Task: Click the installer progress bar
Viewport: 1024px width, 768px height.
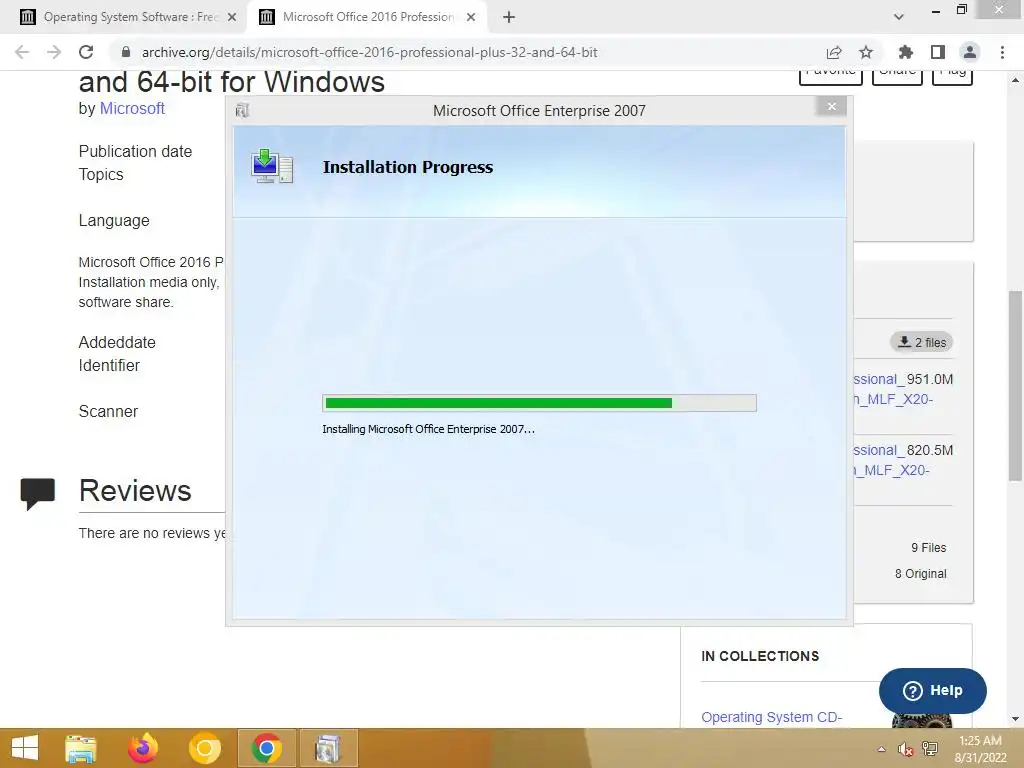Action: [x=539, y=403]
